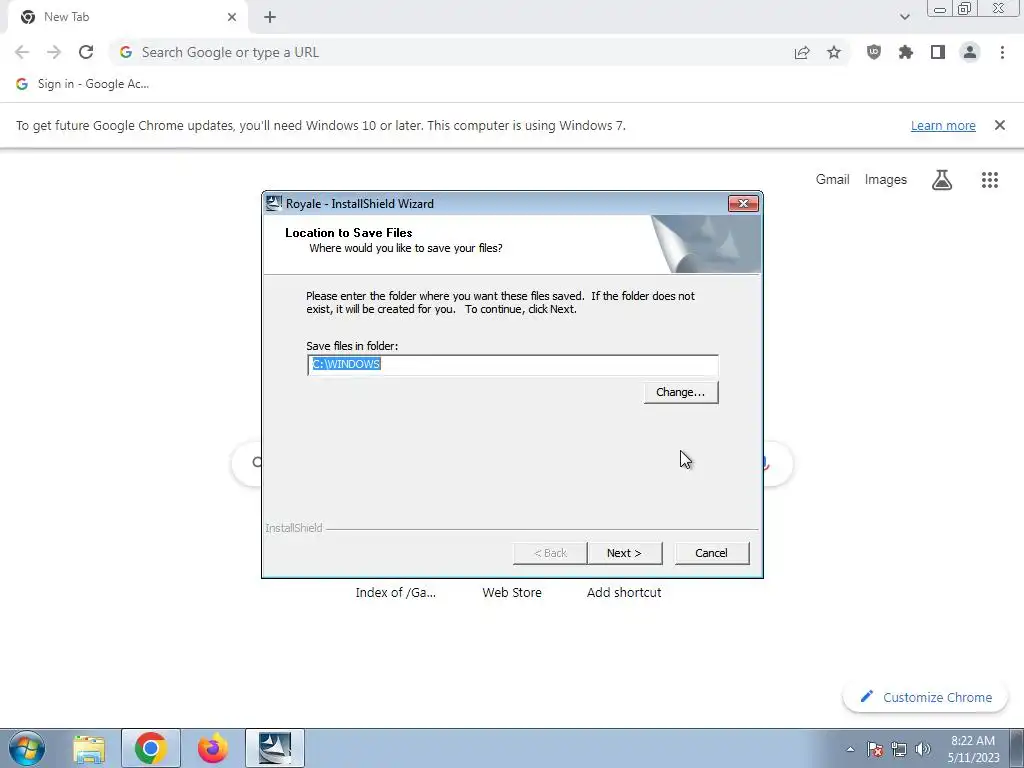The width and height of the screenshot is (1024, 768).
Task: Open the Gmail link
Action: tap(832, 180)
